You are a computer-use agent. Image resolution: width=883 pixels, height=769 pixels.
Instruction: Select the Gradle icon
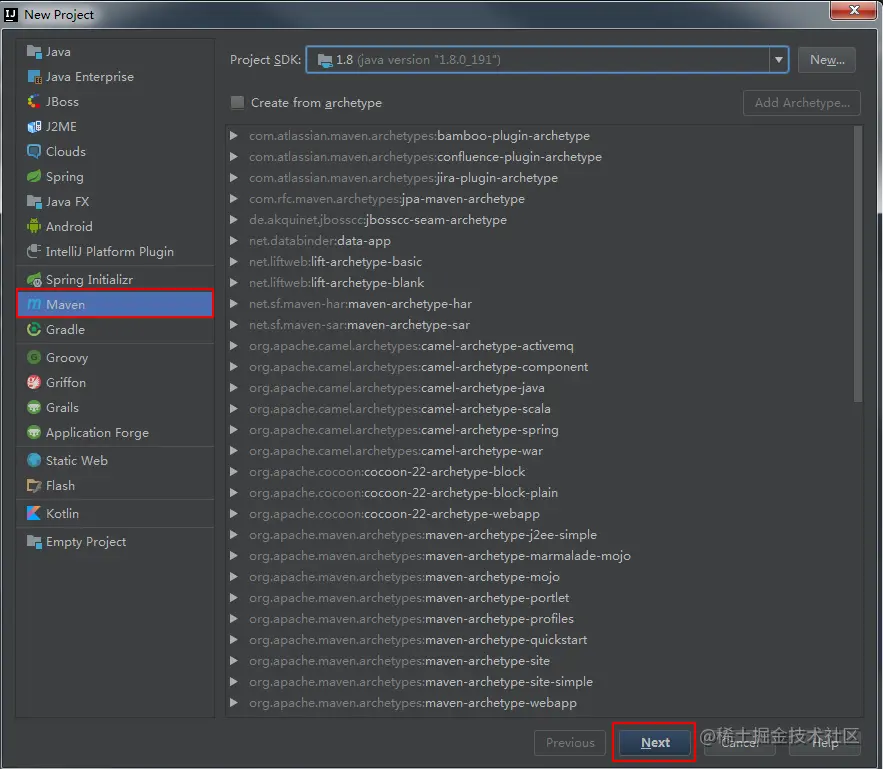(x=34, y=329)
